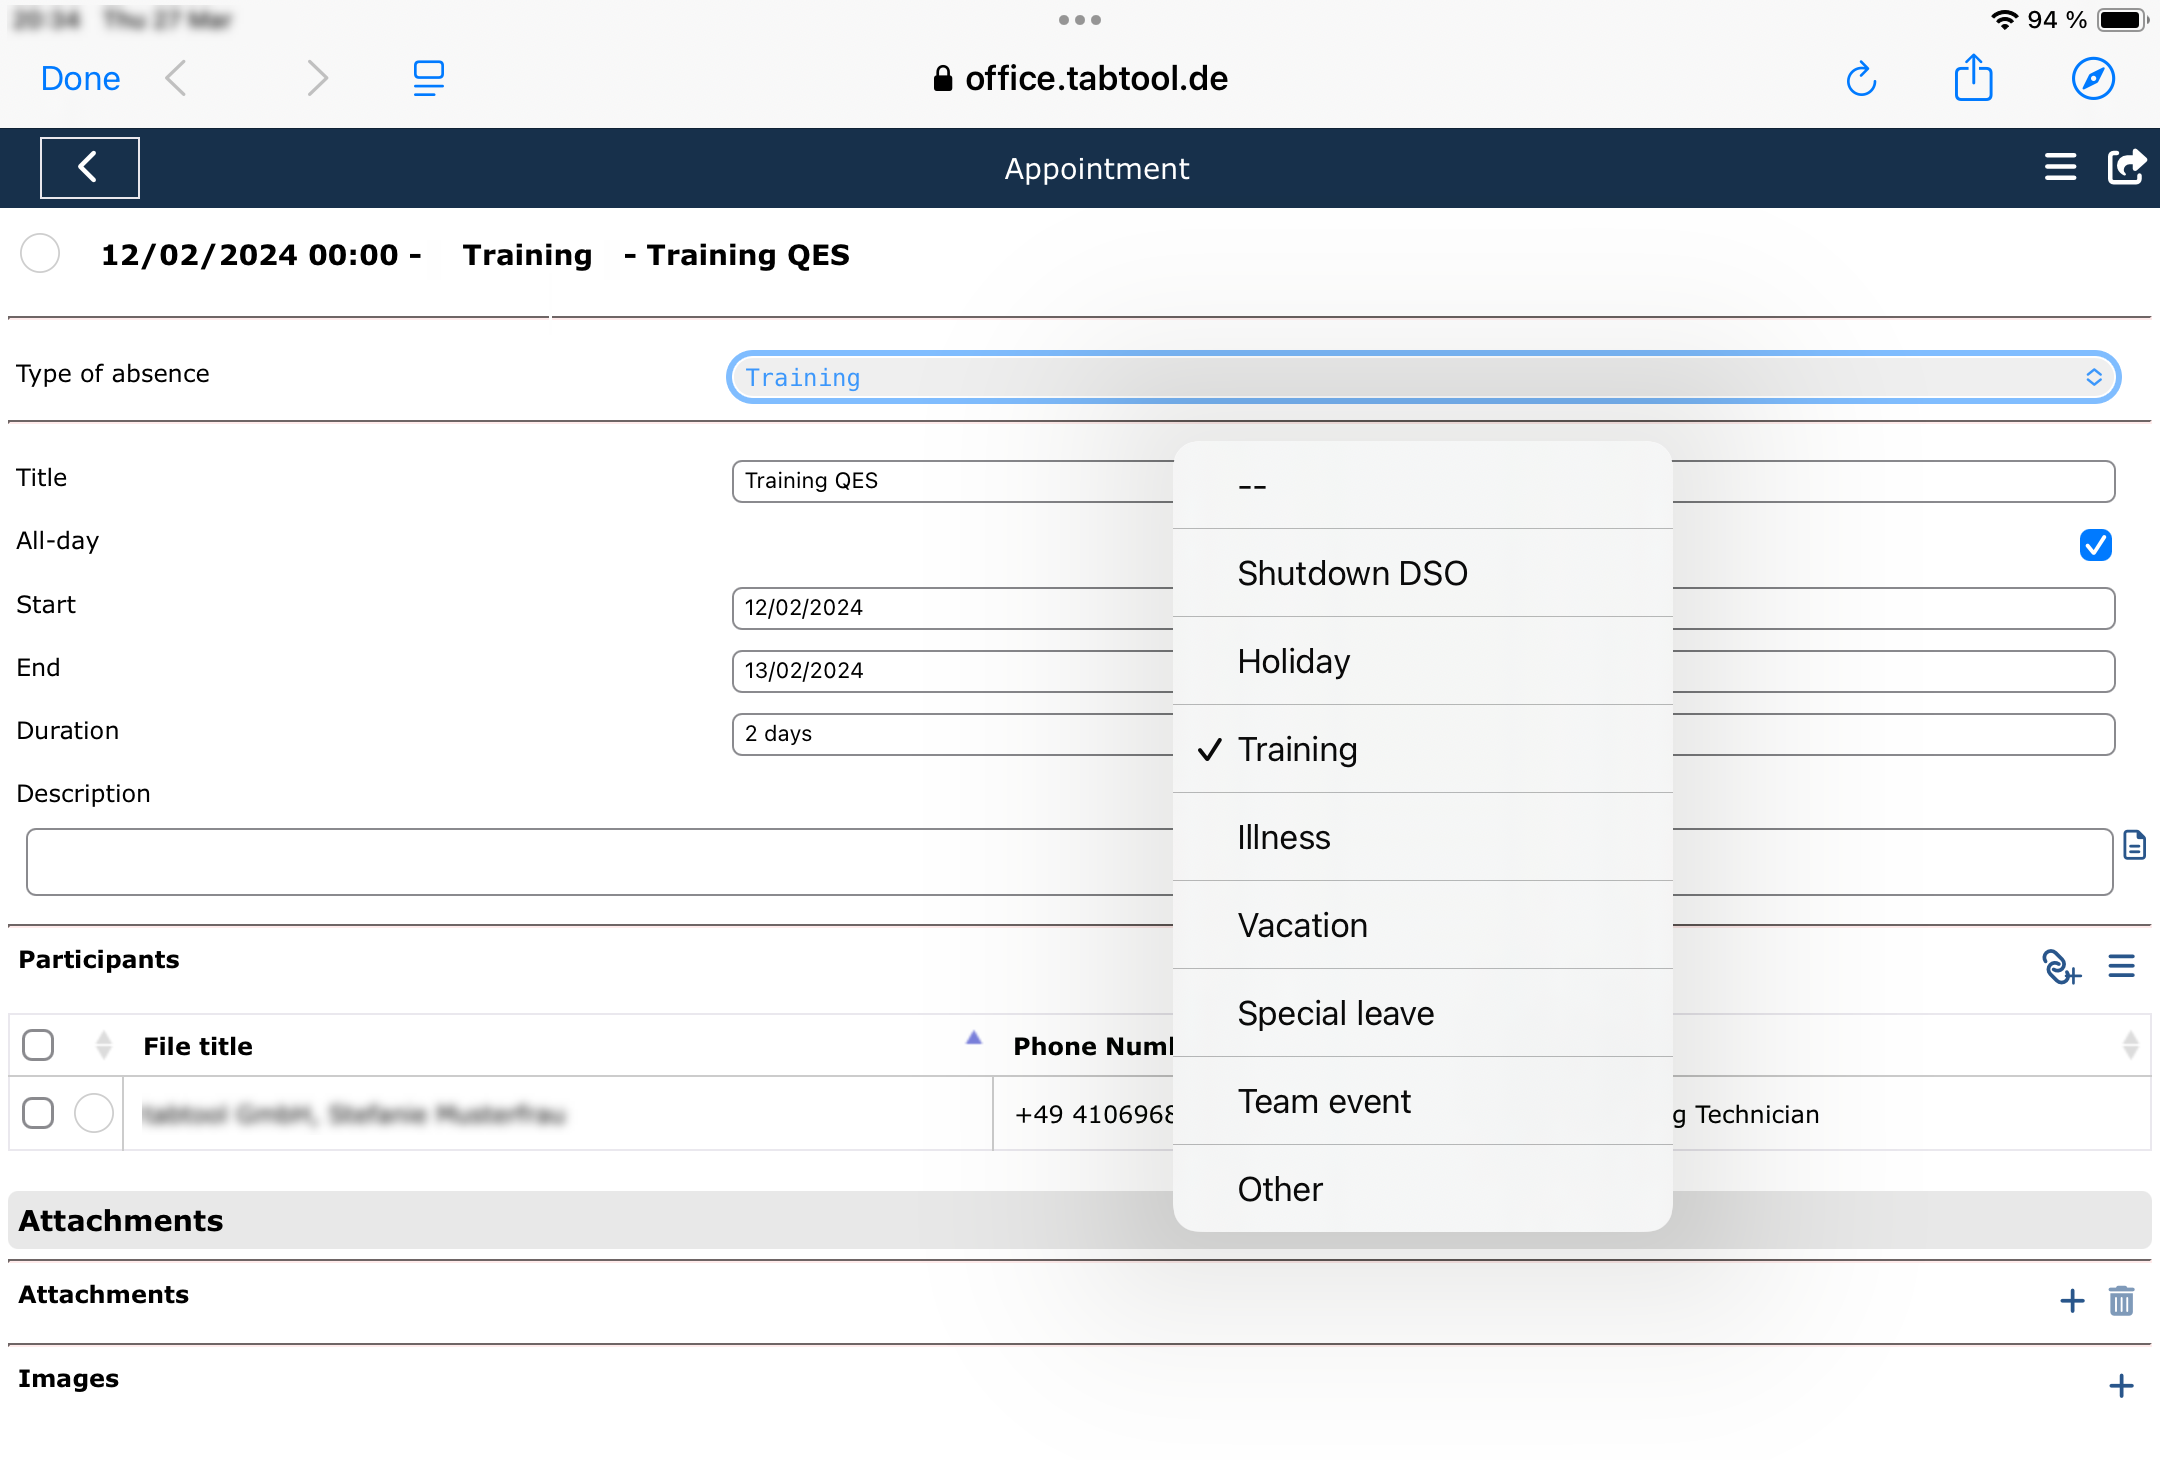The image size is (2160, 1460).
Task: Uncheck the All-day checkbox
Action: coord(2095,545)
